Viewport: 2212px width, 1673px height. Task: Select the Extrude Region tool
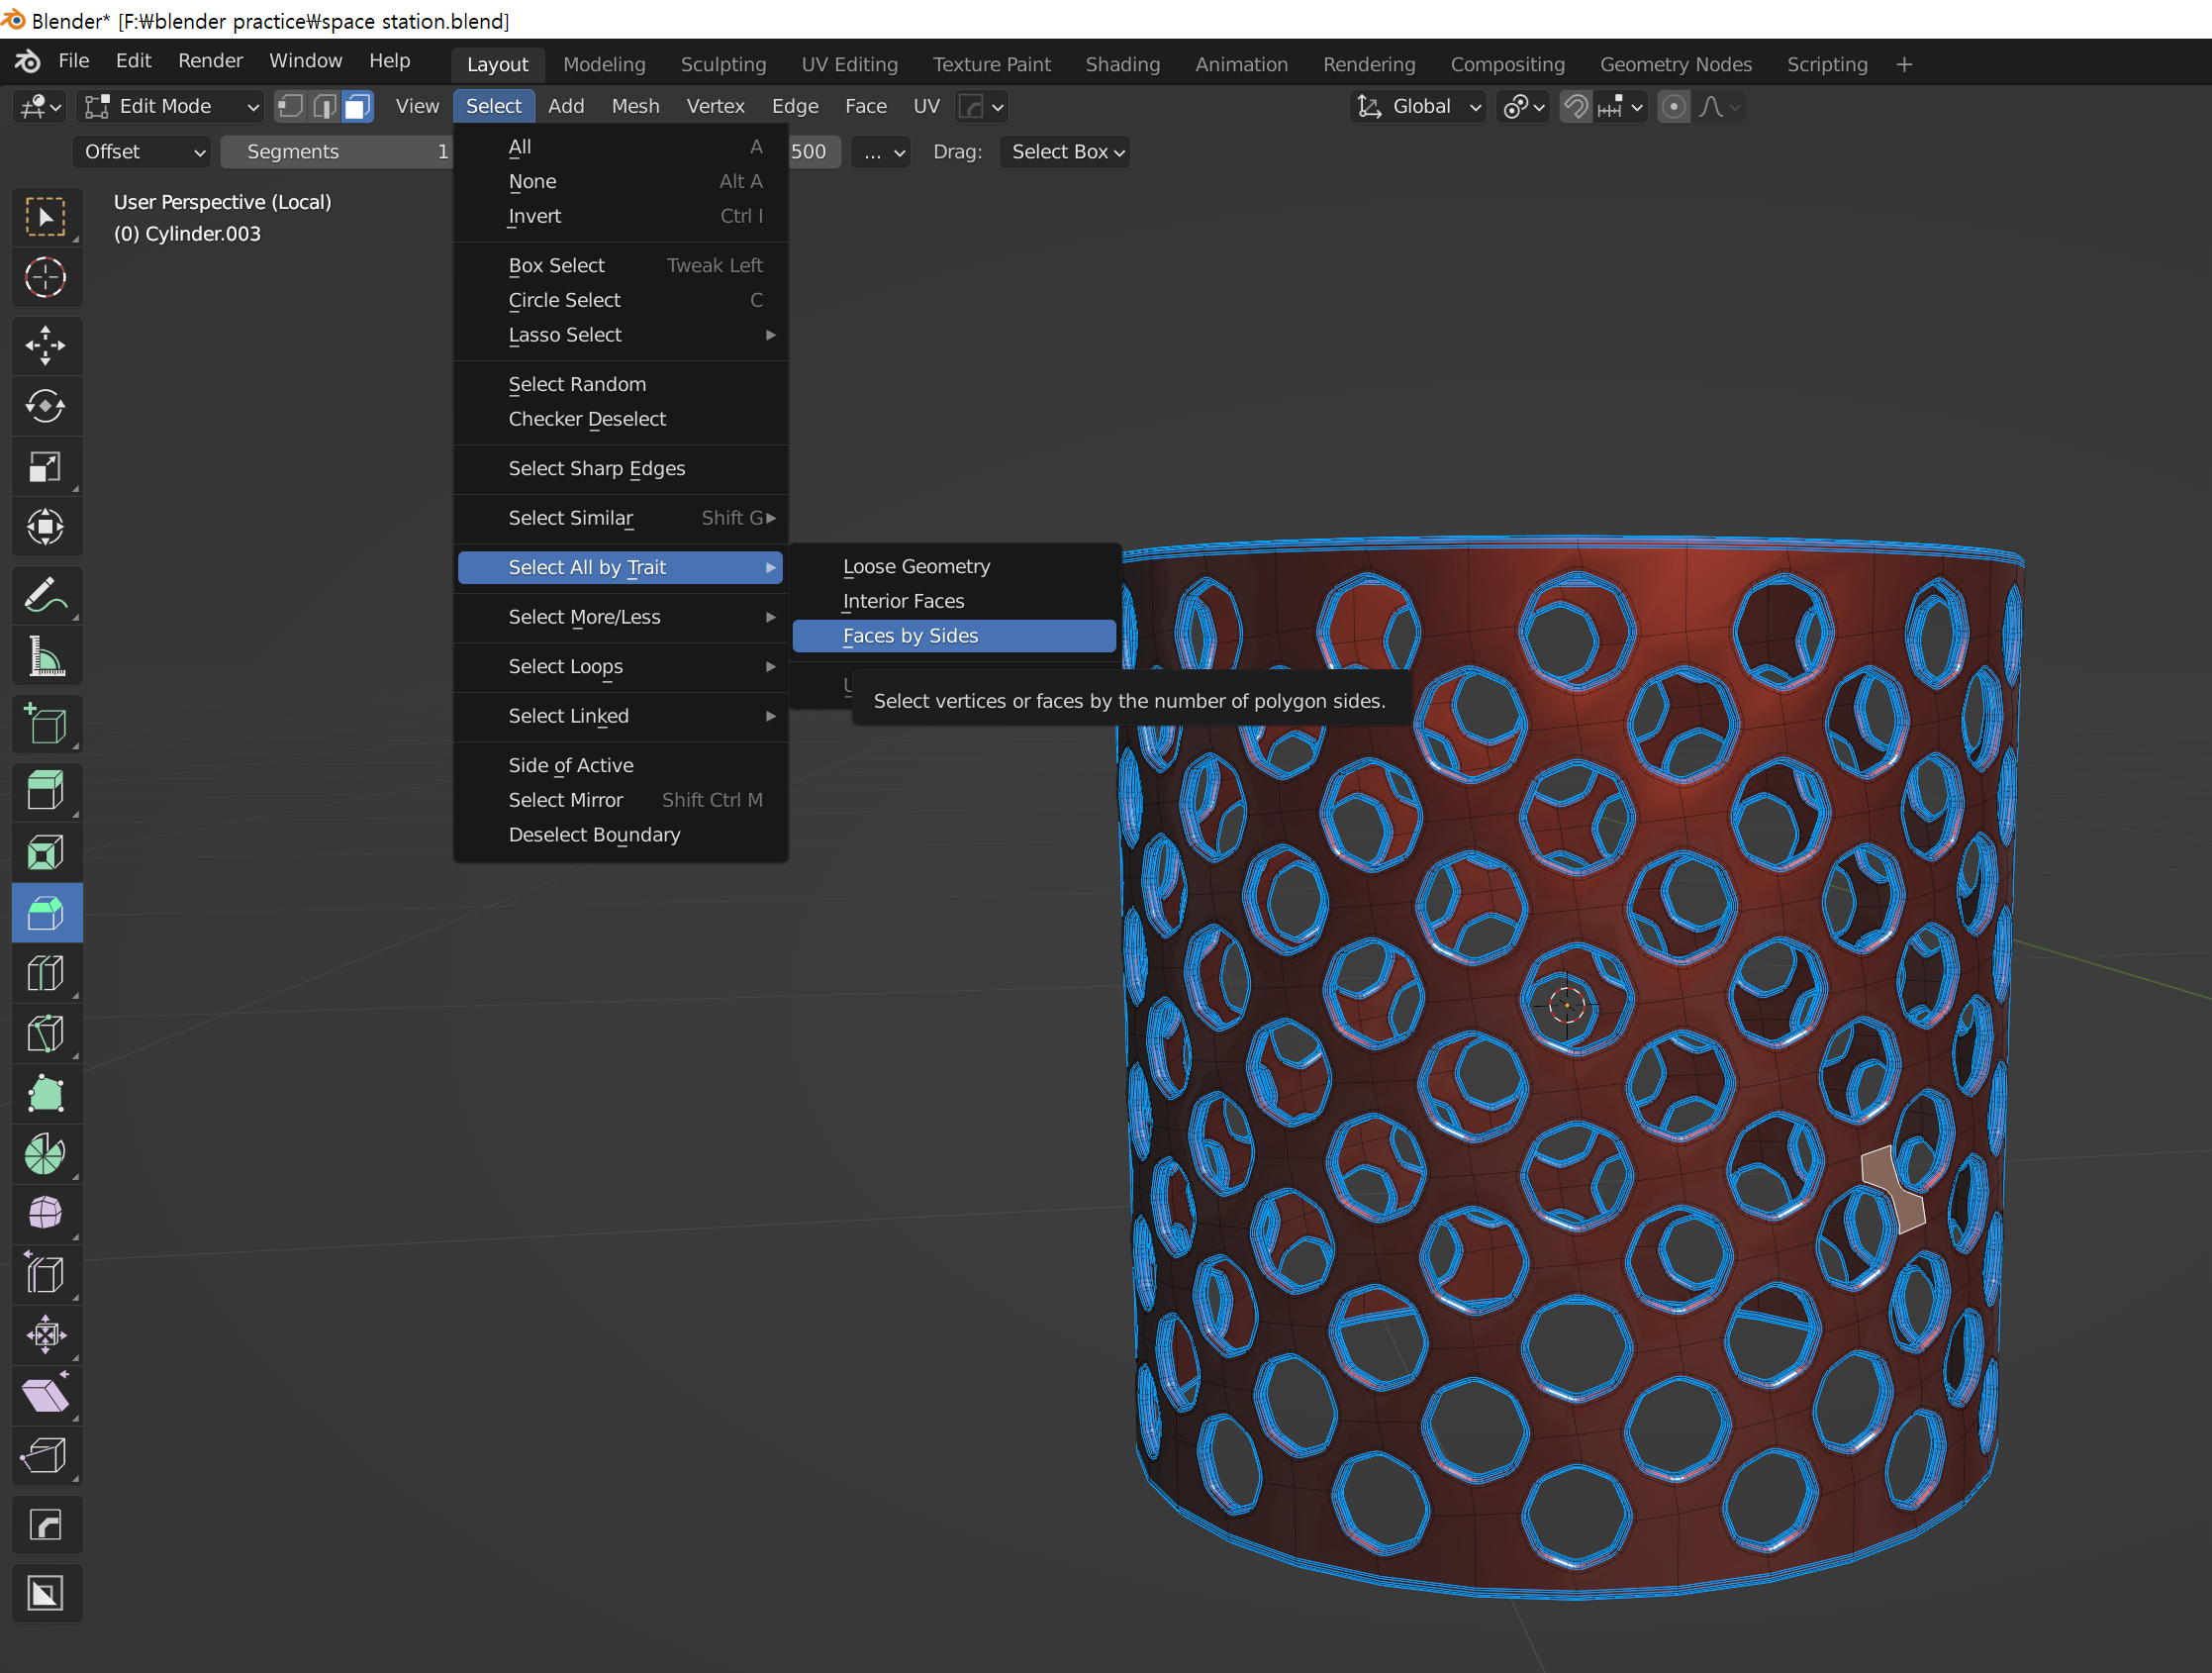coord(45,790)
